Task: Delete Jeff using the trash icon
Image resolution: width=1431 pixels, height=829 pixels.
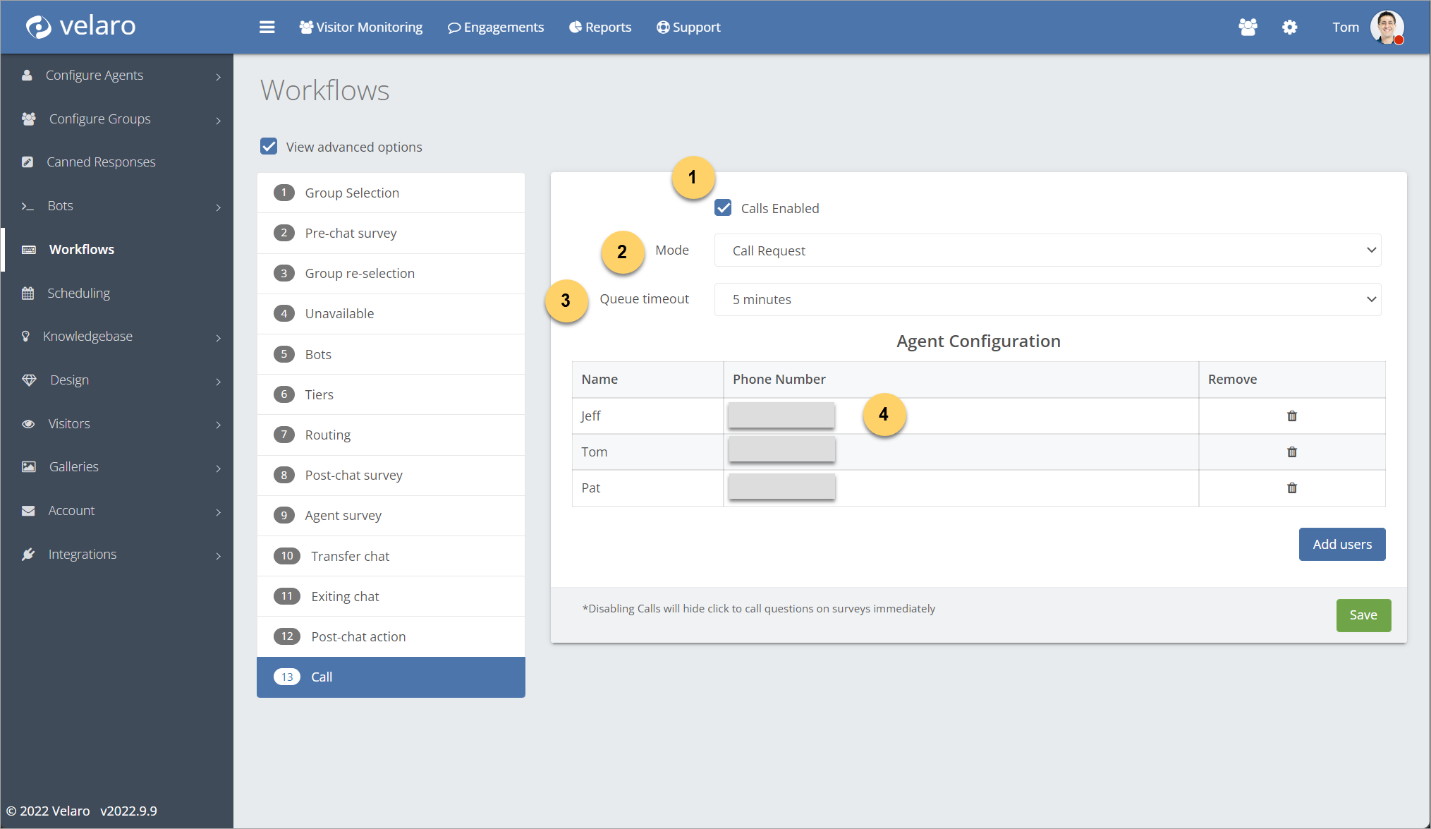Action: click(x=1291, y=416)
